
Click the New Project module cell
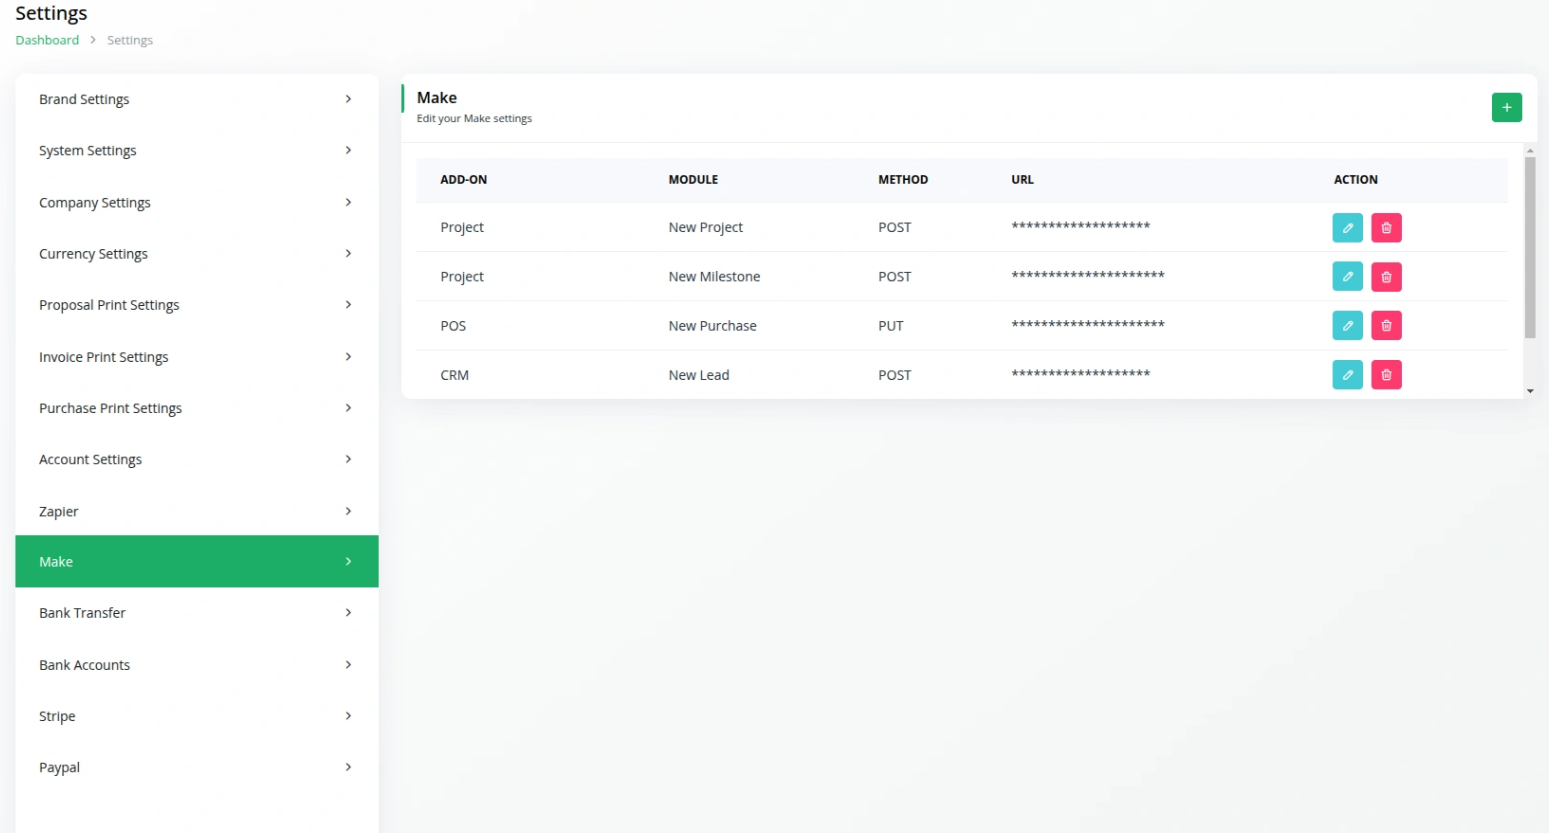[706, 228]
